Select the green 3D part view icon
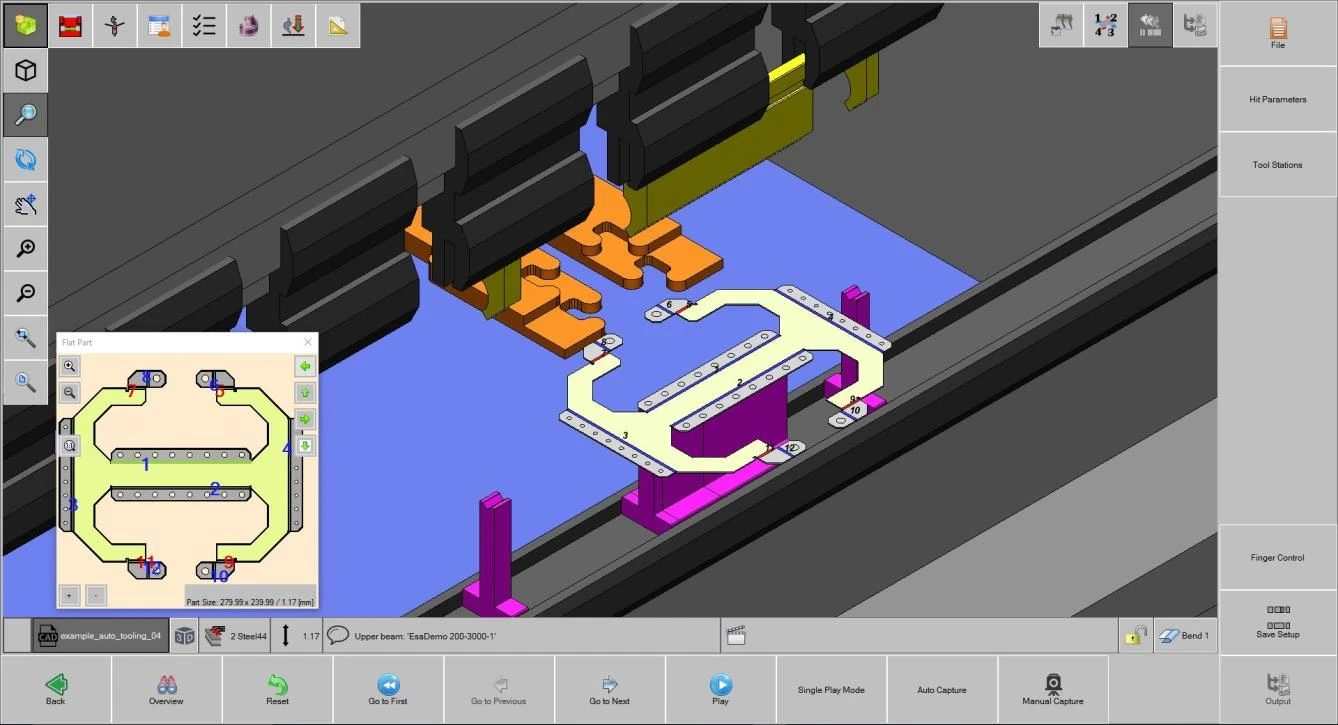Viewport: 1338px width, 725px height. click(25, 25)
